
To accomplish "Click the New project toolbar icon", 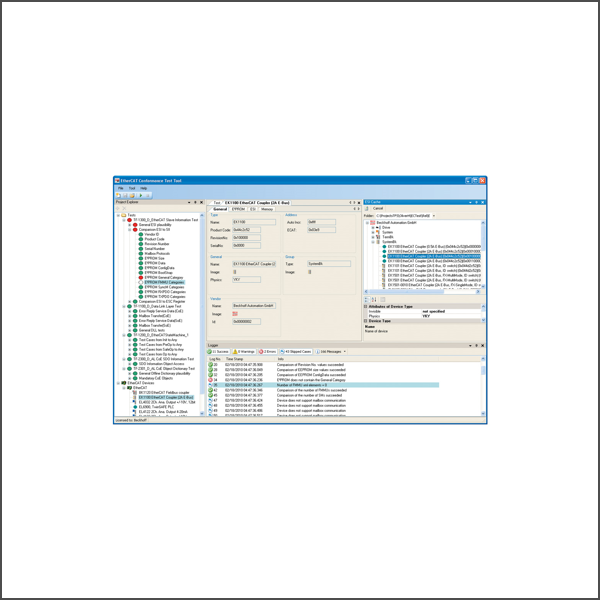I will click(118, 196).
